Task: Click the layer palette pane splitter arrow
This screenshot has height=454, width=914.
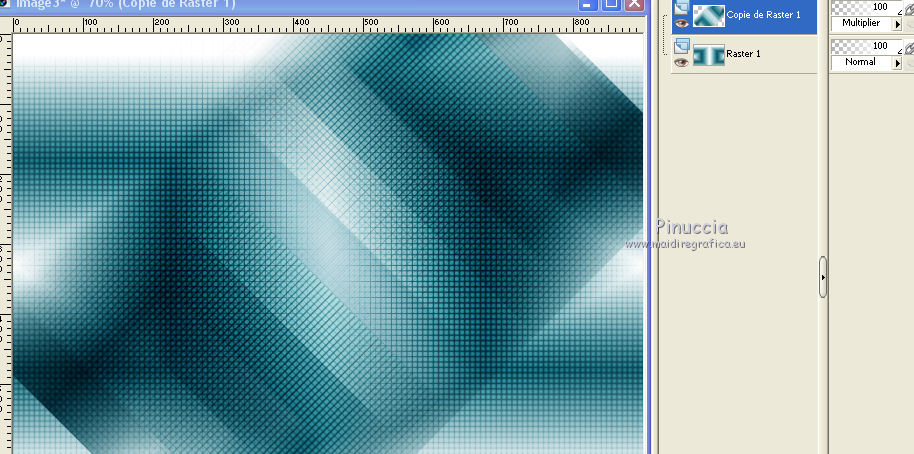Action: (x=822, y=277)
